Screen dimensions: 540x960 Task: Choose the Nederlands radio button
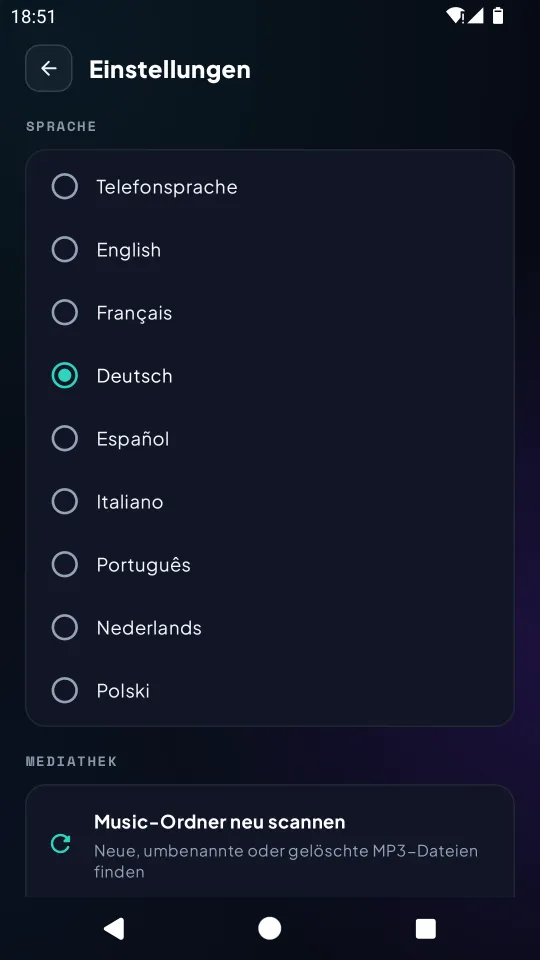pos(269,628)
